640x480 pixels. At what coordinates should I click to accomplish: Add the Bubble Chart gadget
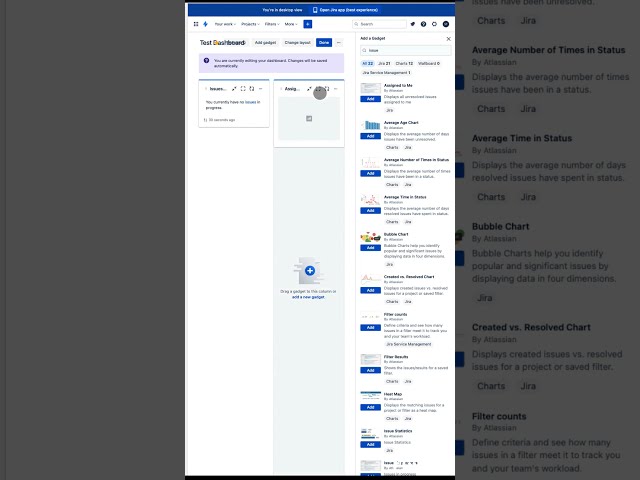pyautogui.click(x=371, y=248)
